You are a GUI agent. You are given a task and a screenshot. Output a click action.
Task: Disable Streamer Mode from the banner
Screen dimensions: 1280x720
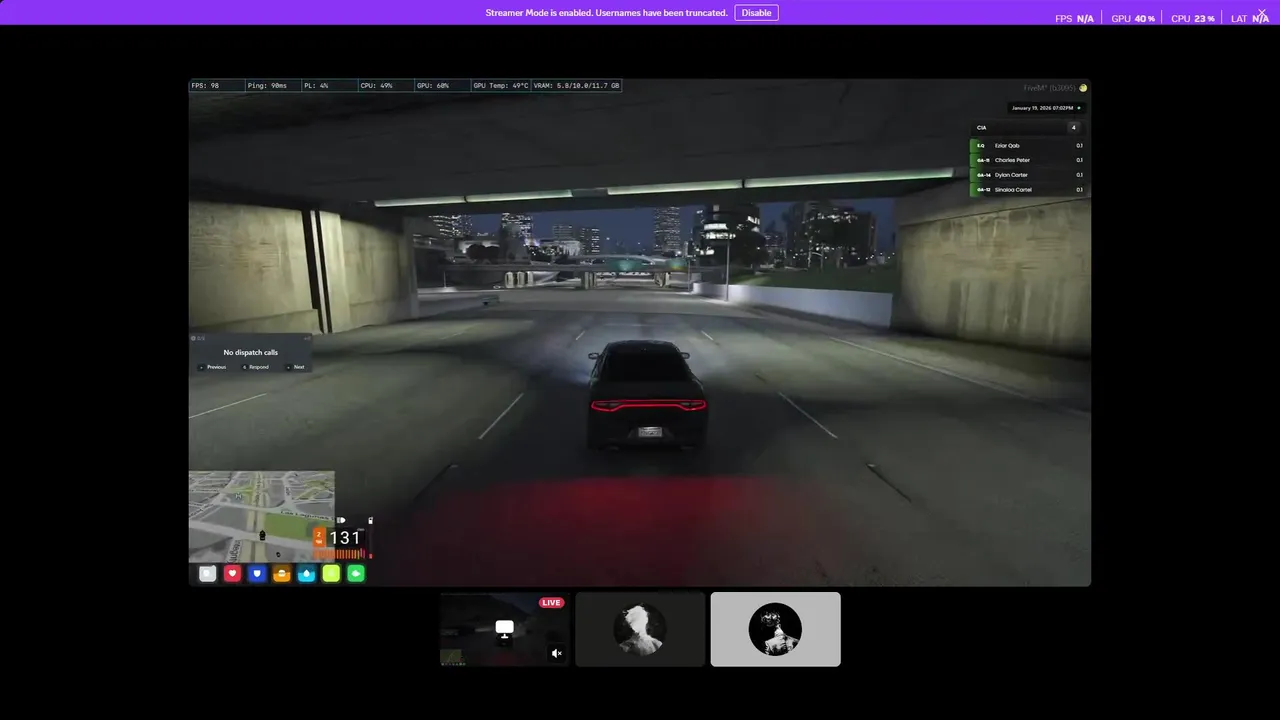tap(756, 13)
